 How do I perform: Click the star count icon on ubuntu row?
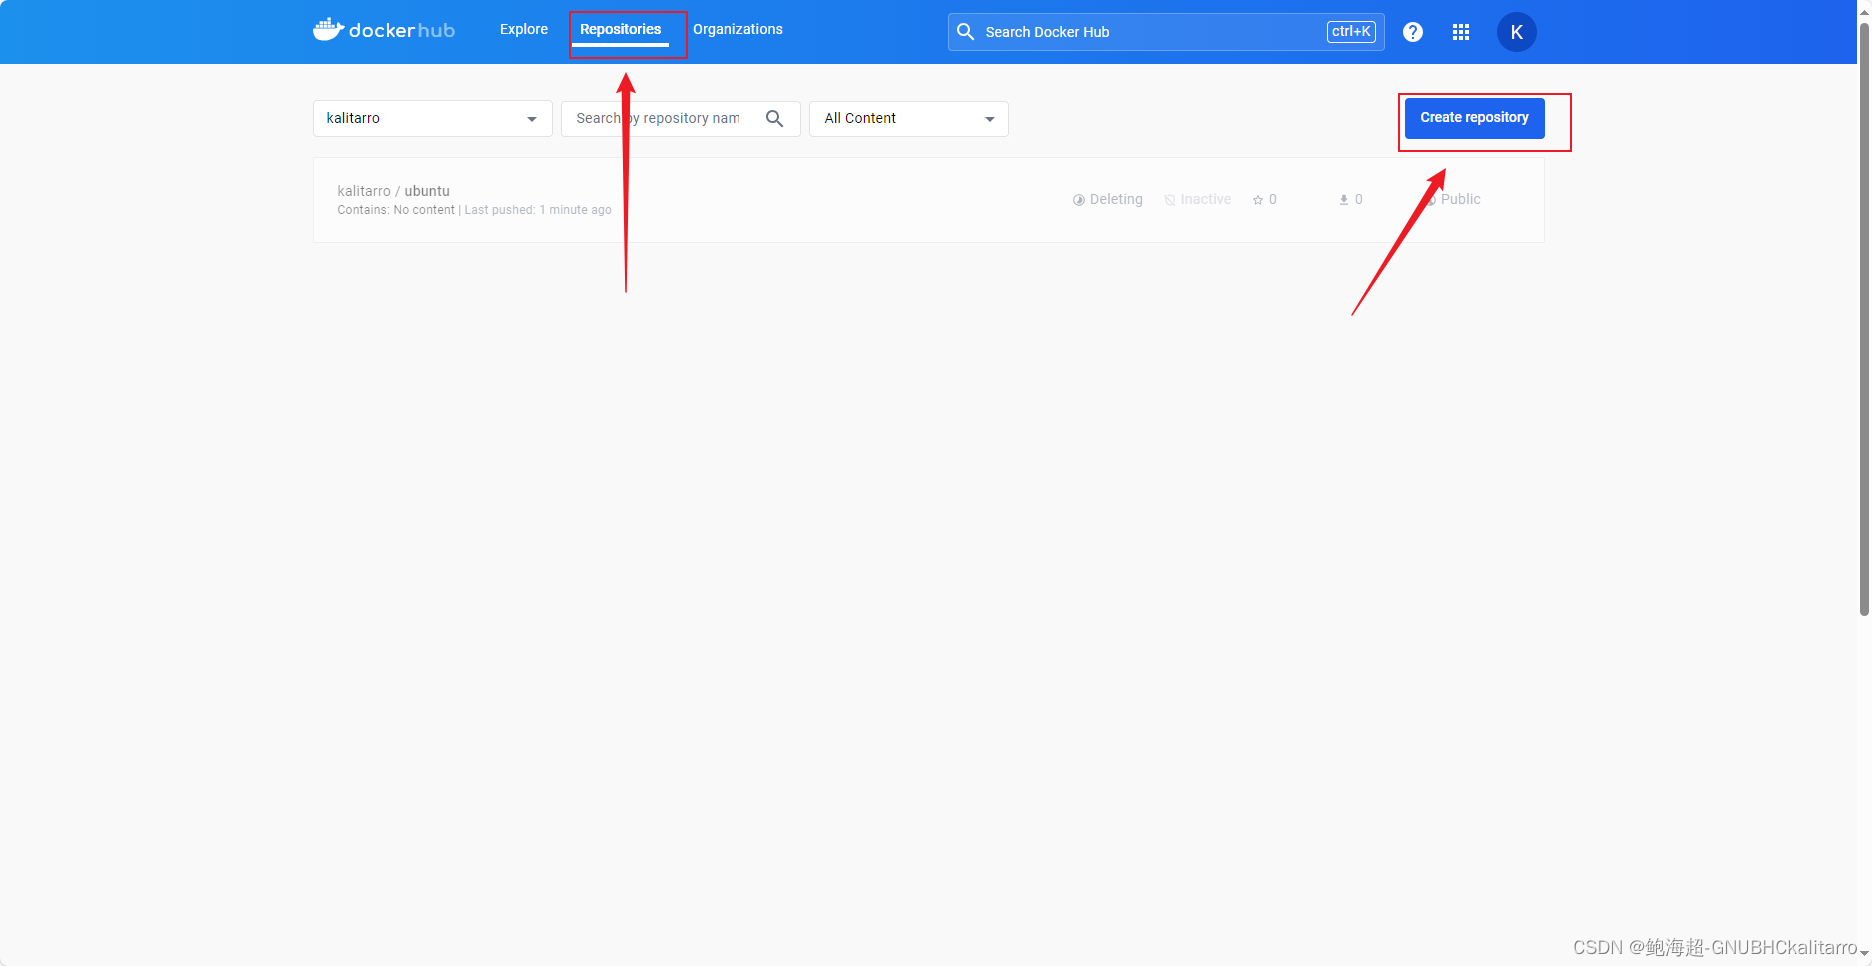click(x=1258, y=200)
